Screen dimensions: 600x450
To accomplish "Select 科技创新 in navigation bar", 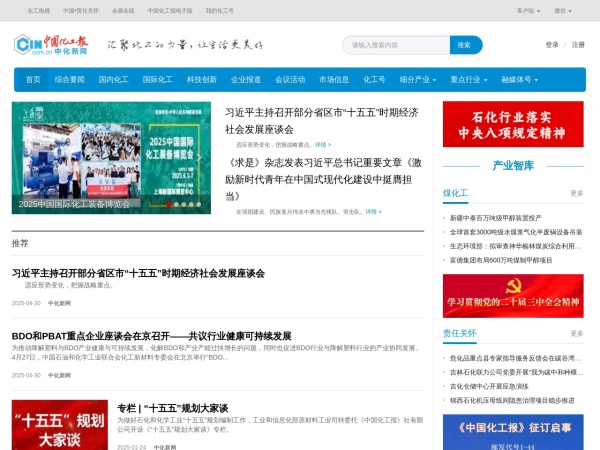I will (x=202, y=80).
